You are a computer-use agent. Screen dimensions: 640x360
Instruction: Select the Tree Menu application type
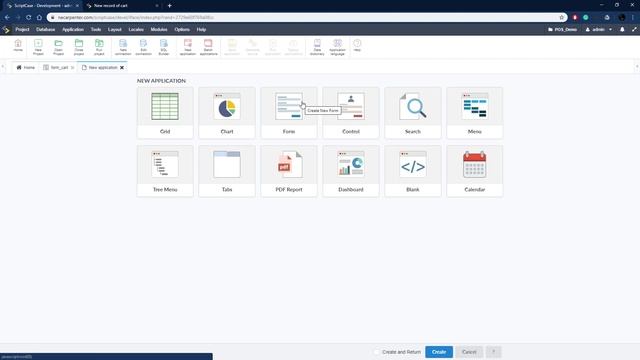(x=165, y=171)
